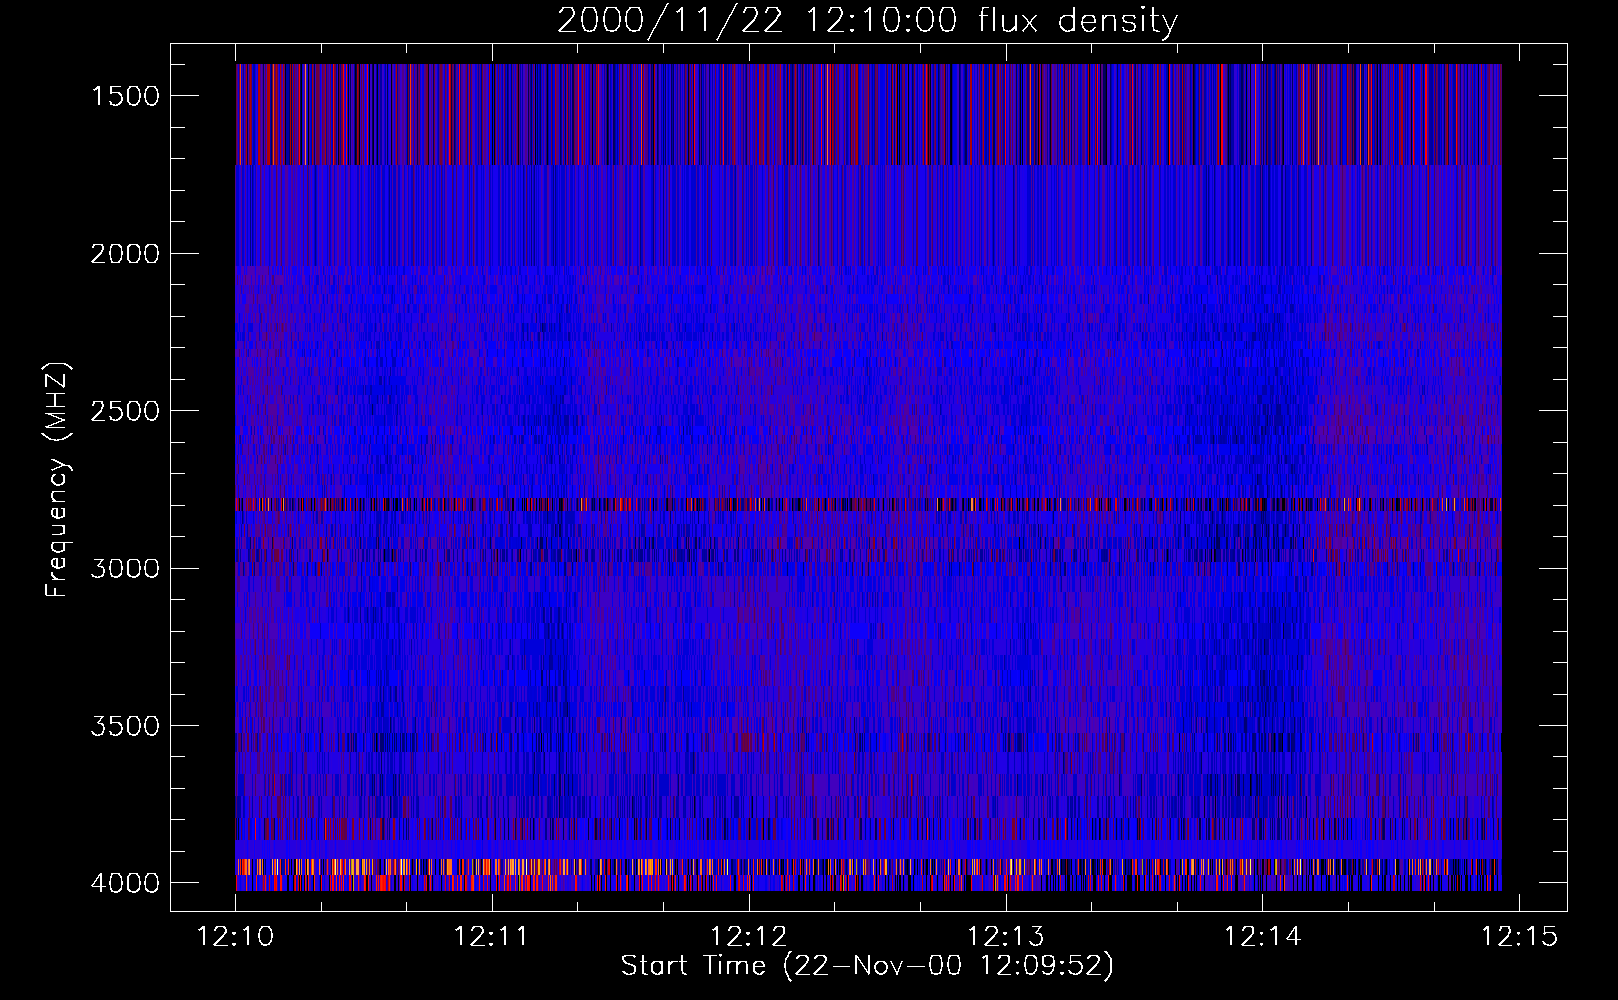Click the 3500 frequency tick label
1618x1000 pixels.
(x=125, y=726)
